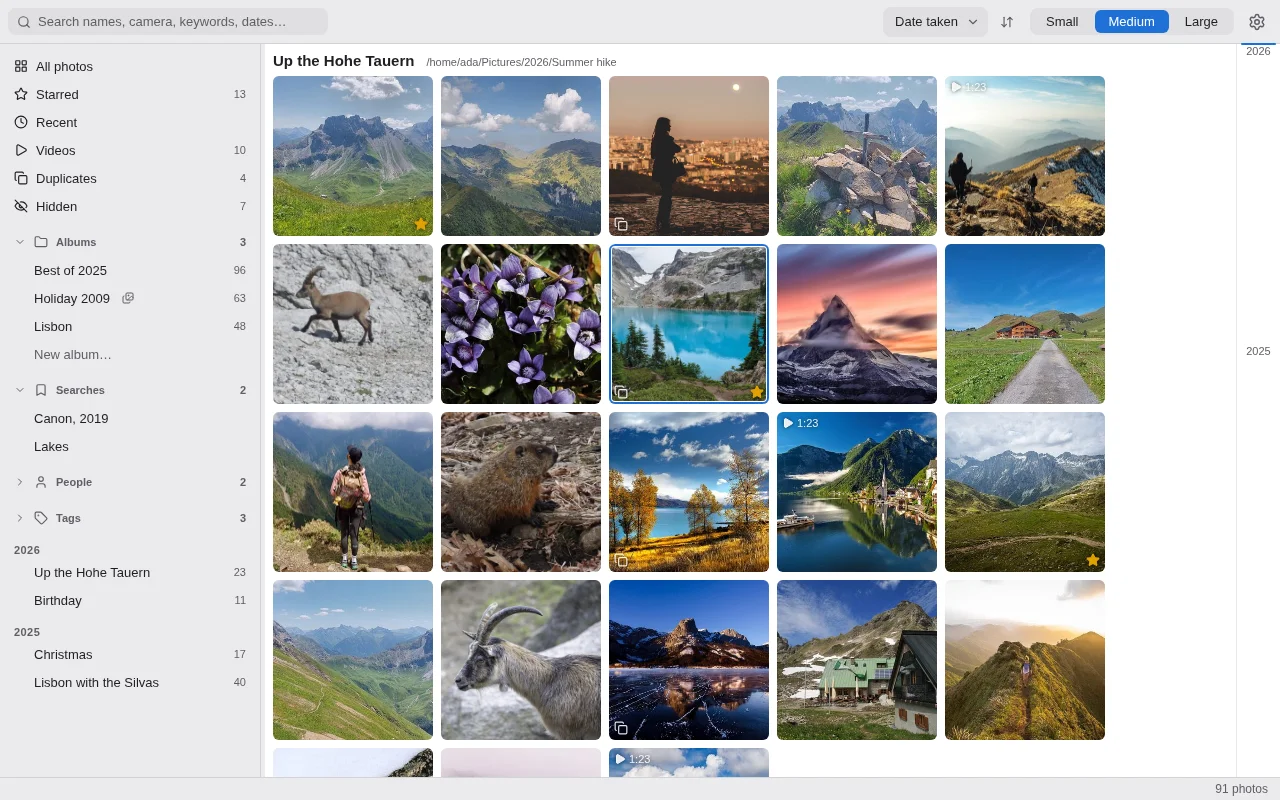The width and height of the screenshot is (1280, 800).
Task: Click the Duplicates icon in the sidebar
Action: click(x=21, y=178)
